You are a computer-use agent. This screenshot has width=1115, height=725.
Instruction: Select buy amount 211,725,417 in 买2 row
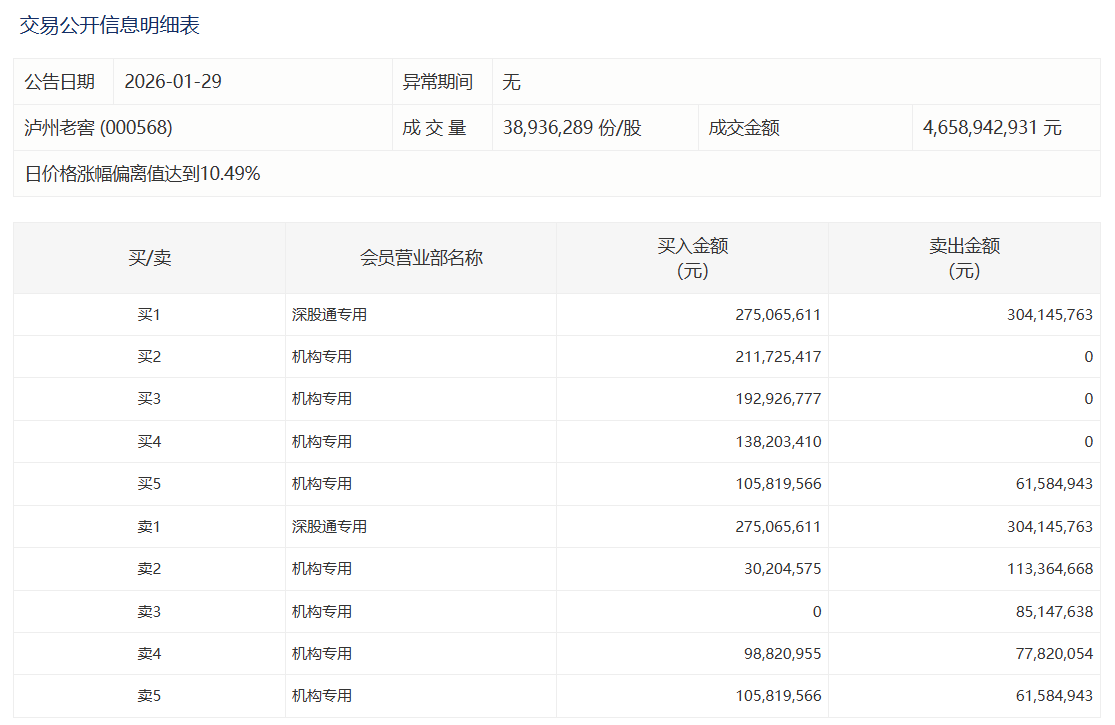pyautogui.click(x=777, y=357)
